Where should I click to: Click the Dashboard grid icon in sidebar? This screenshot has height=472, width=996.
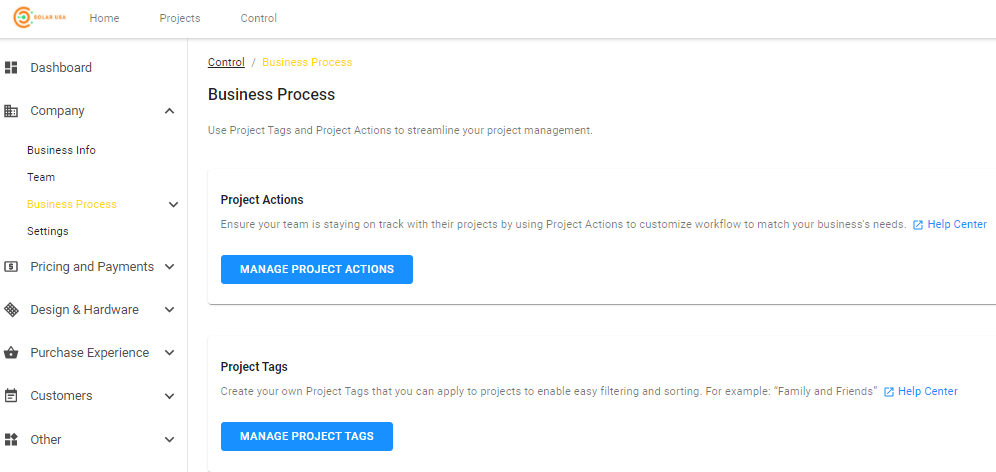[x=11, y=67]
